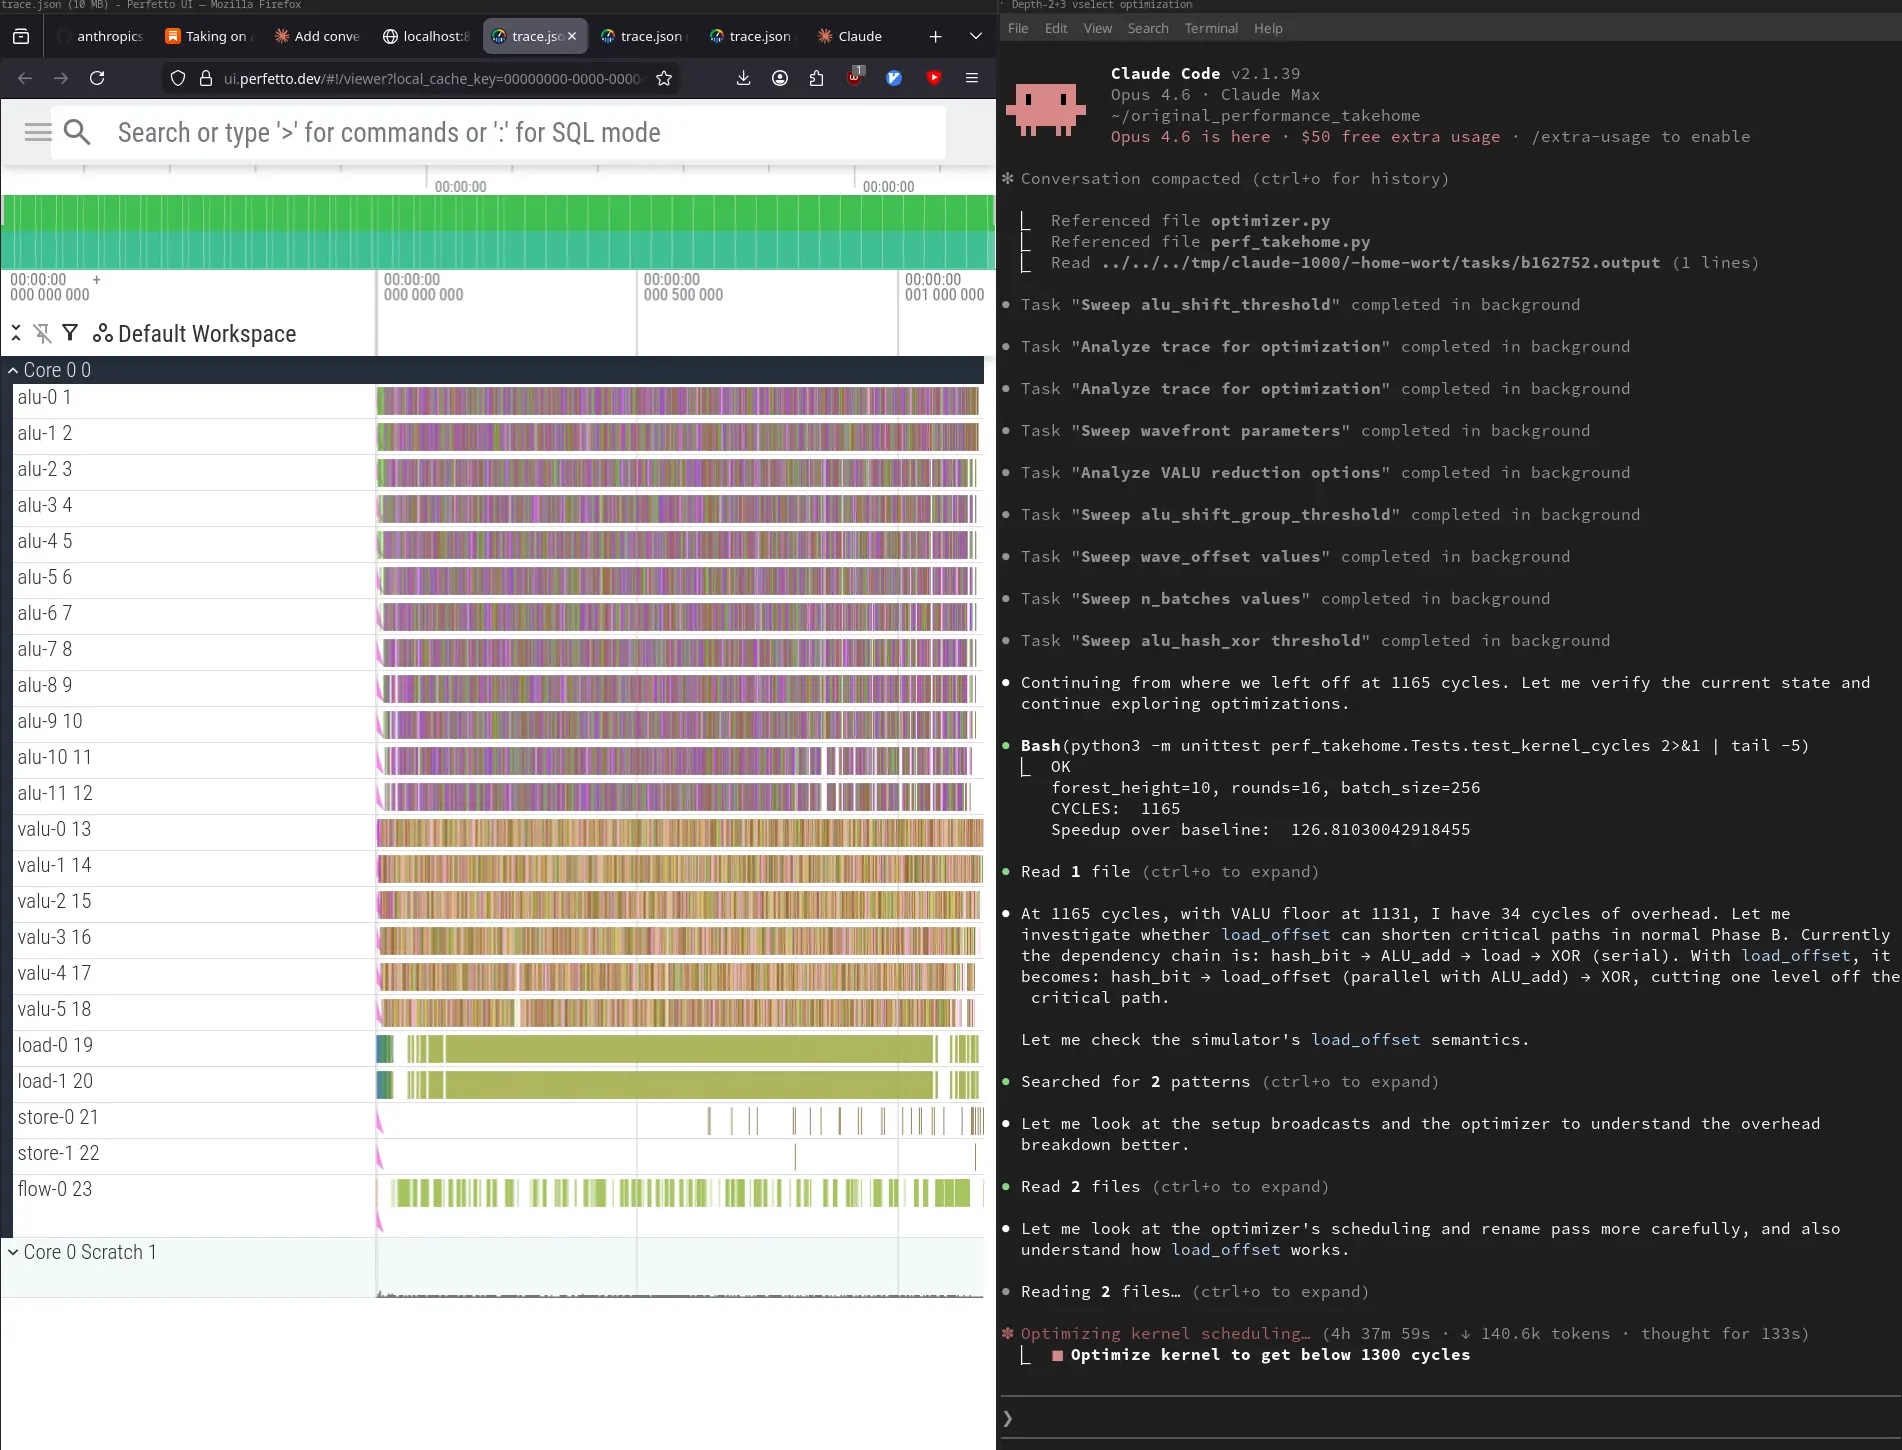Open the Firefox account profile icon
This screenshot has height=1450, width=1902.
[780, 78]
